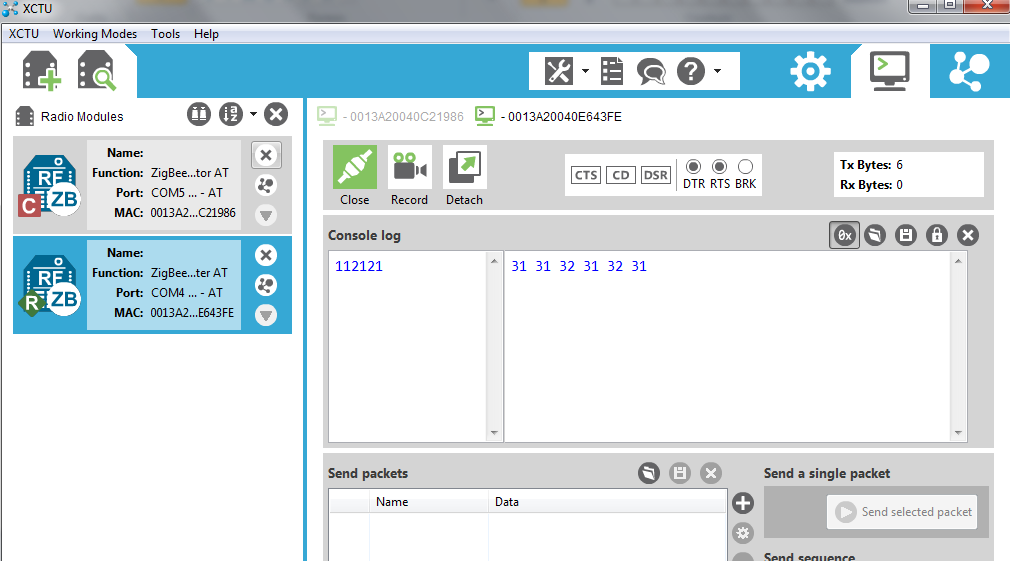The image size is (1010, 561).
Task: Clear the Send packets list
Action: 710,473
